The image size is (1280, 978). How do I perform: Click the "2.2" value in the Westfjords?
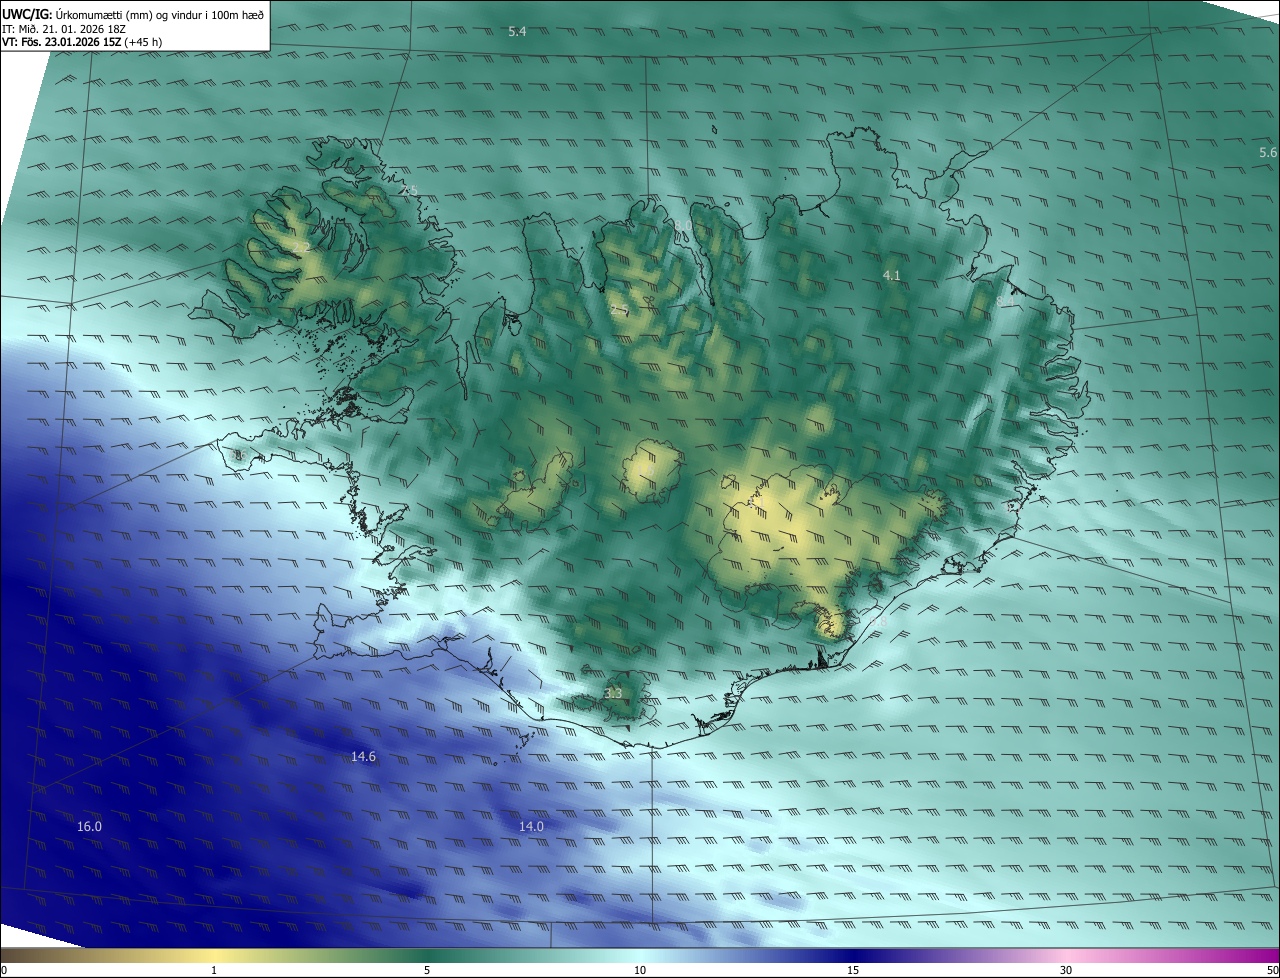pyautogui.click(x=301, y=248)
